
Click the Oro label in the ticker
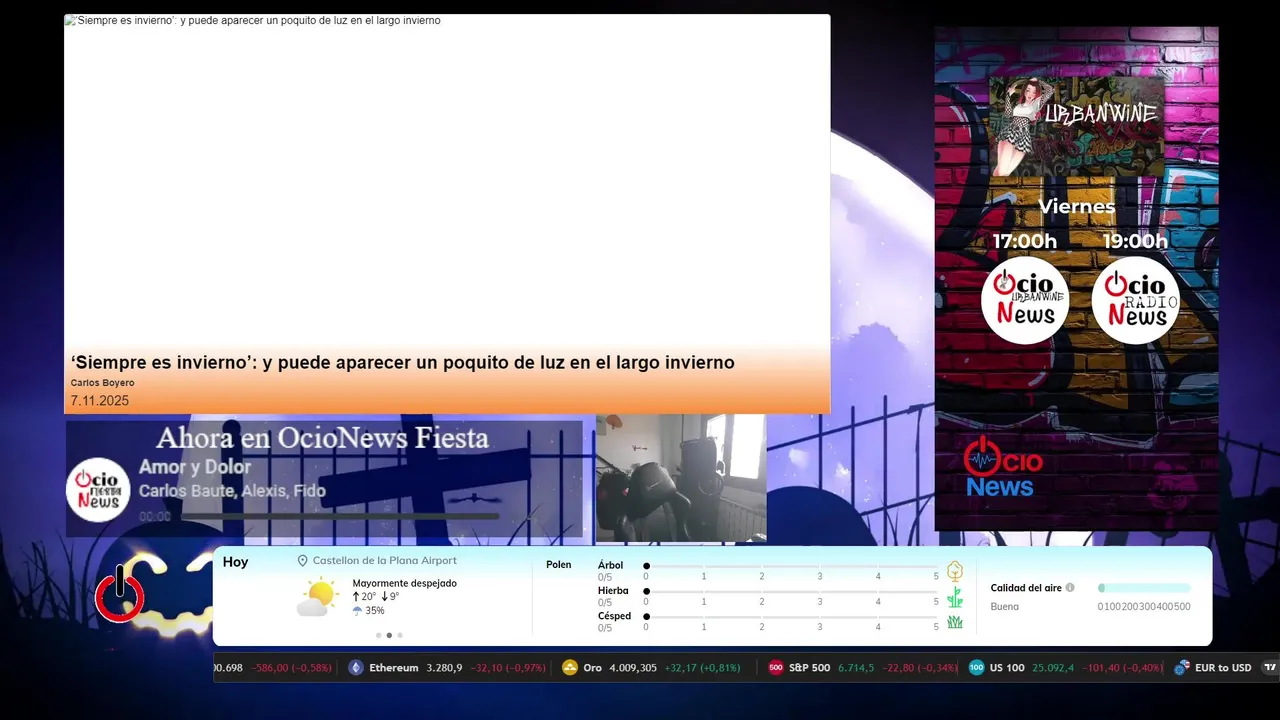pos(593,668)
